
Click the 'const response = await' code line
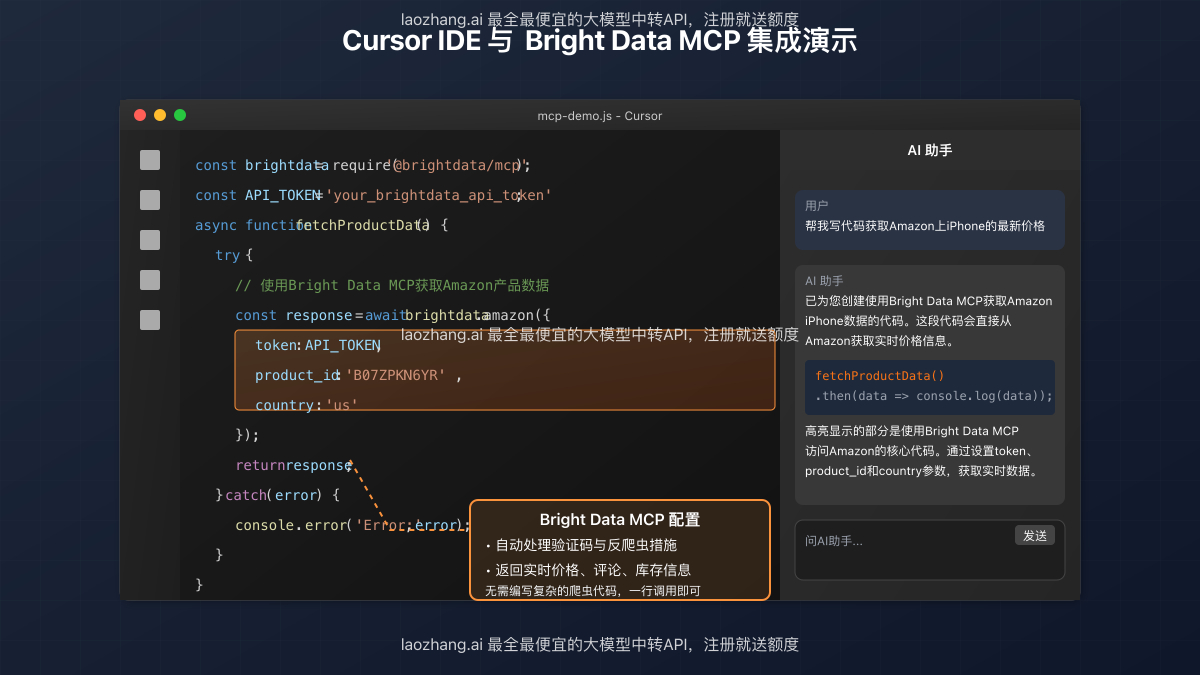click(x=393, y=315)
